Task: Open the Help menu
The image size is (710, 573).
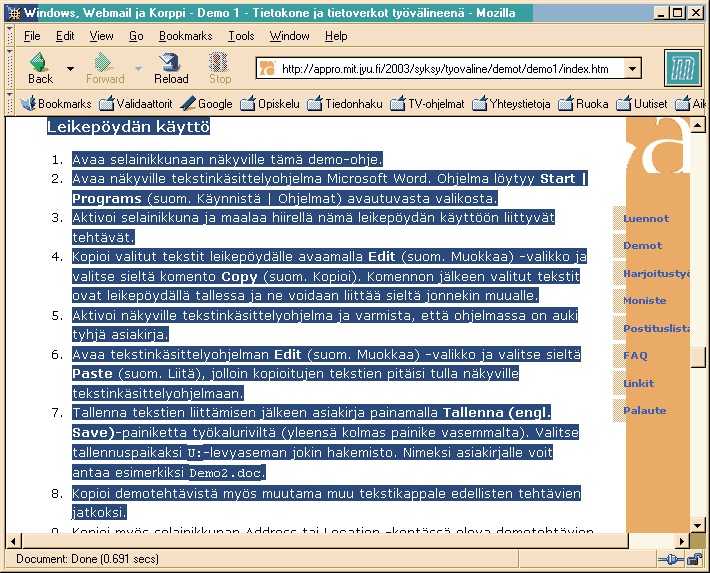Action: 336,36
